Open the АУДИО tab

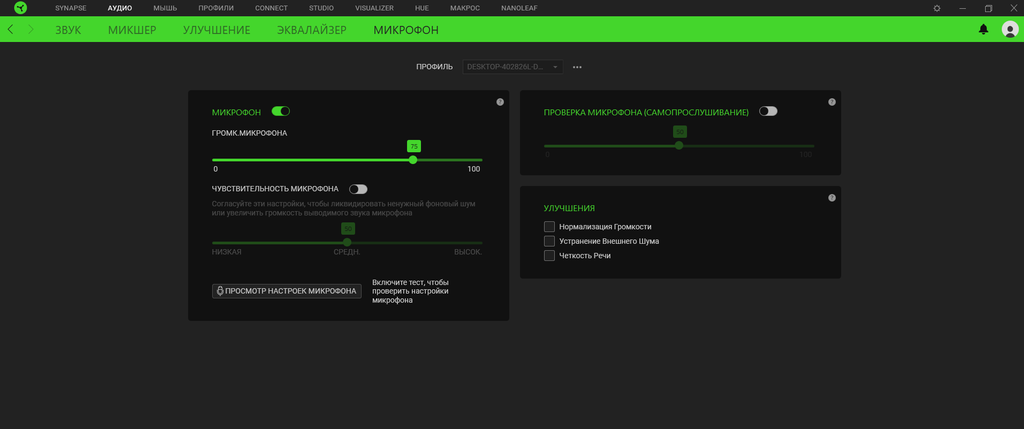pyautogui.click(x=120, y=8)
